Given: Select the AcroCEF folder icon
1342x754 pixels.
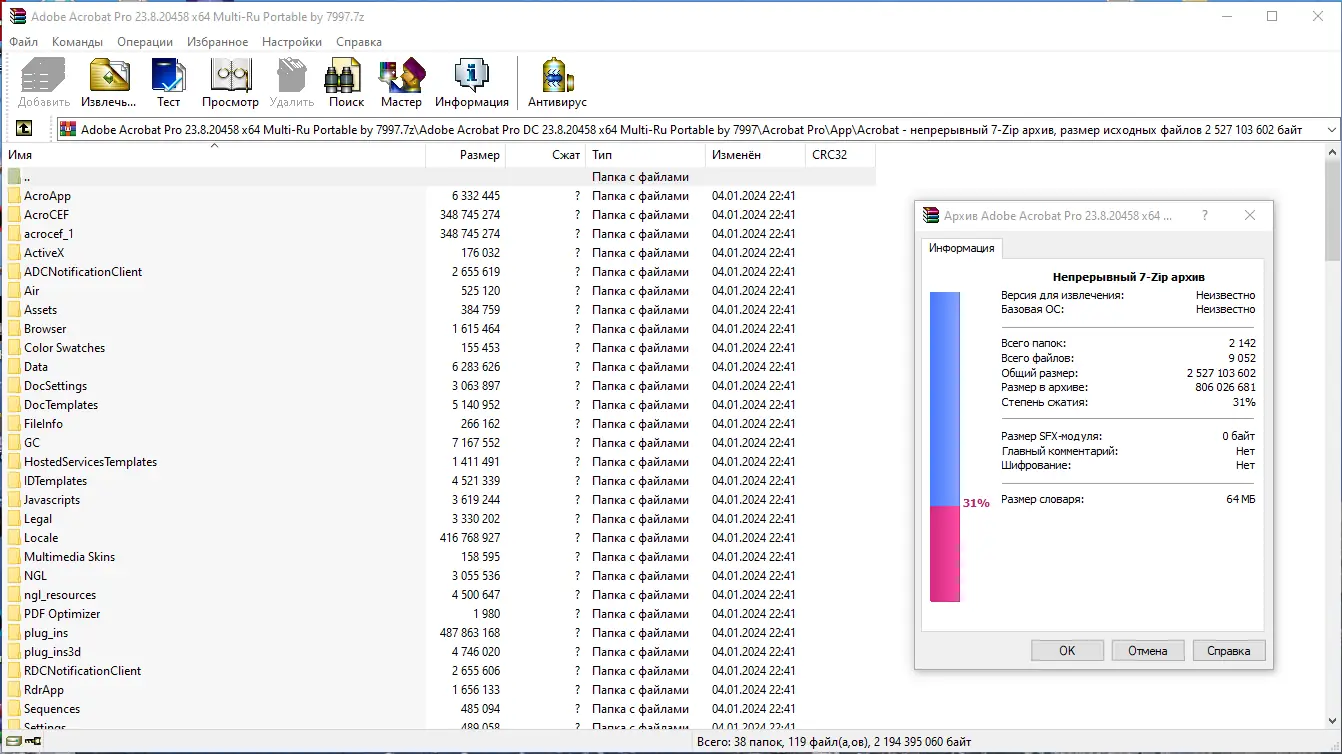Looking at the screenshot, I should [14, 215].
